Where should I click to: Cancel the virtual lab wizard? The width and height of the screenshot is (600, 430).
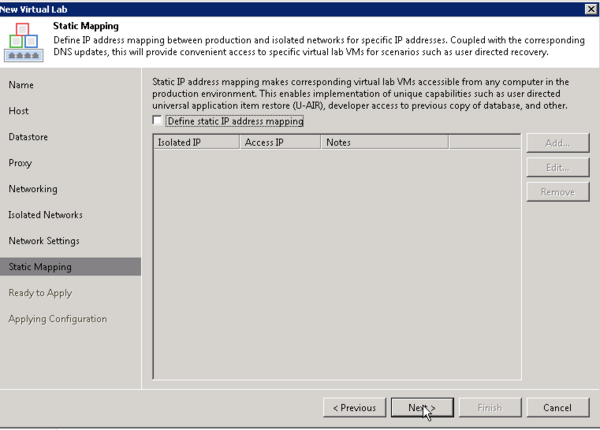(x=557, y=407)
